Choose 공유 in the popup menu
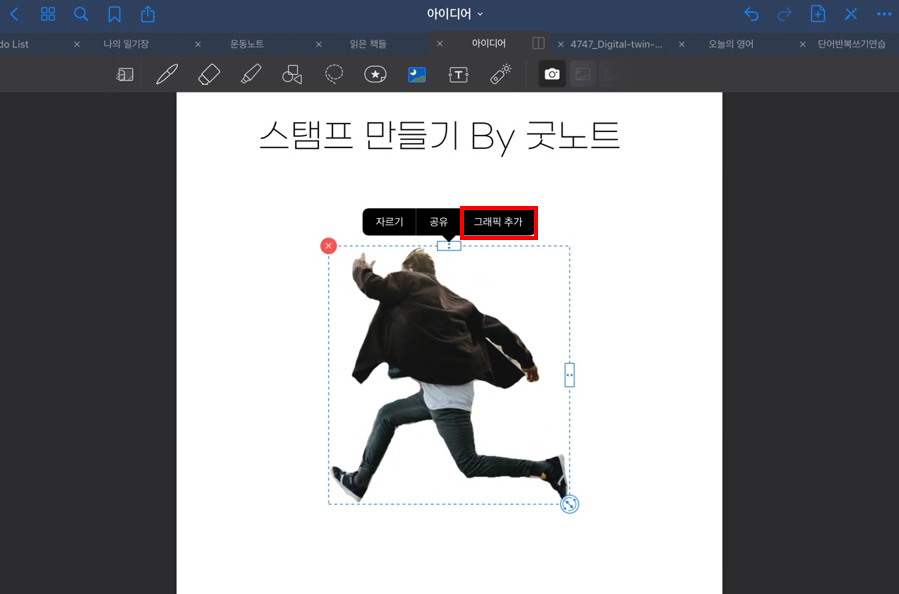 point(439,222)
